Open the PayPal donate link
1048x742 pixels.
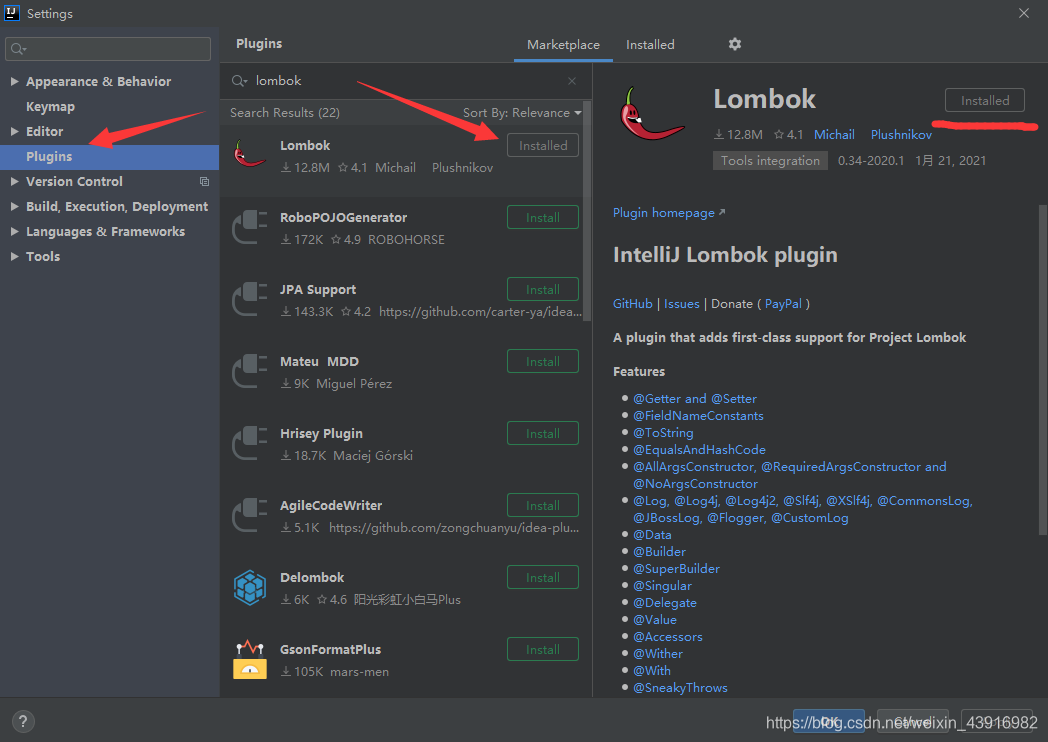pos(783,303)
